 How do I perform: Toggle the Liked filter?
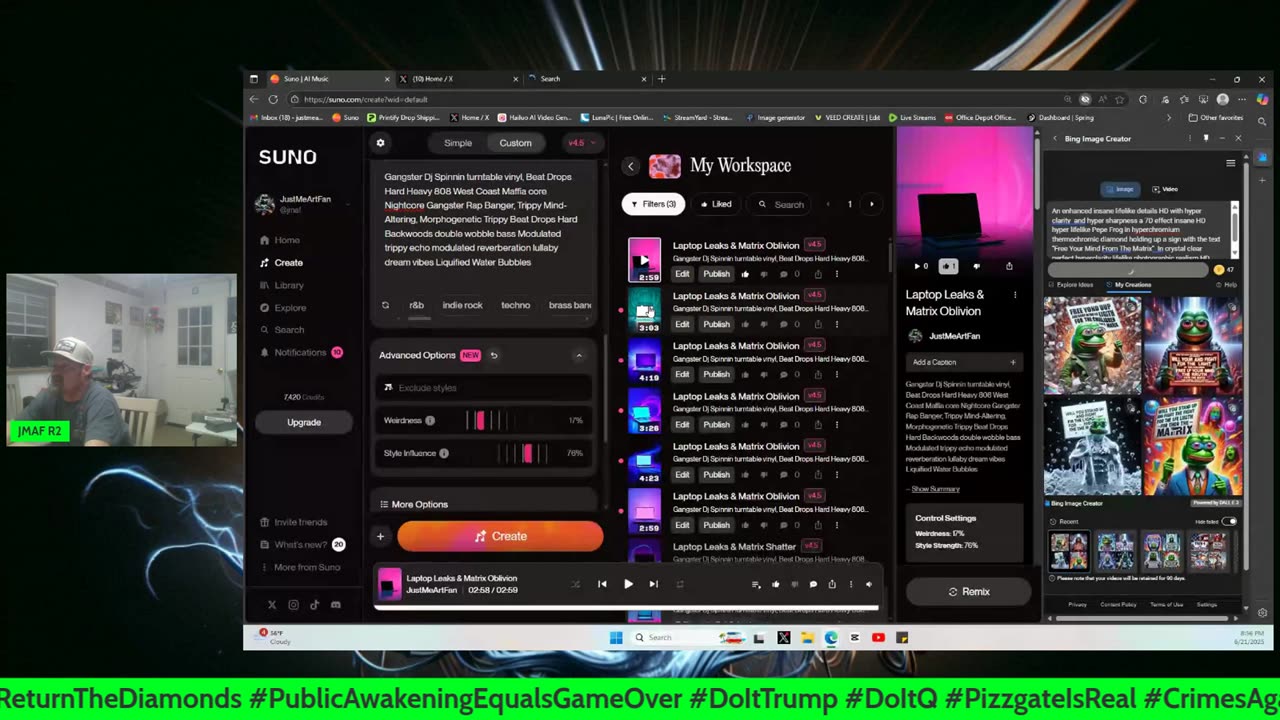pyautogui.click(x=716, y=204)
